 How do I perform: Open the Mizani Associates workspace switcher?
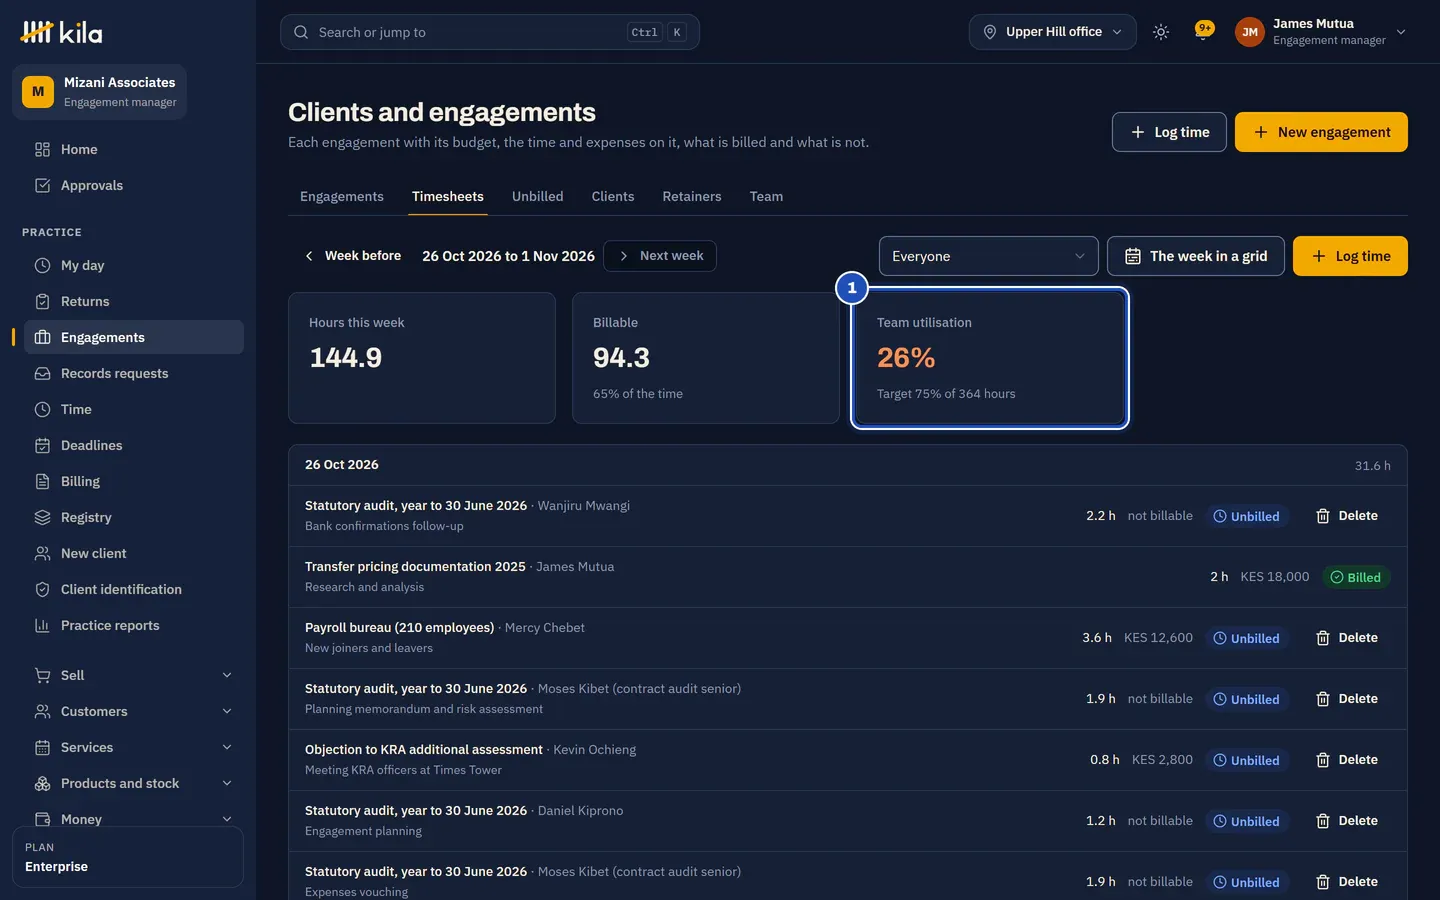(x=99, y=92)
